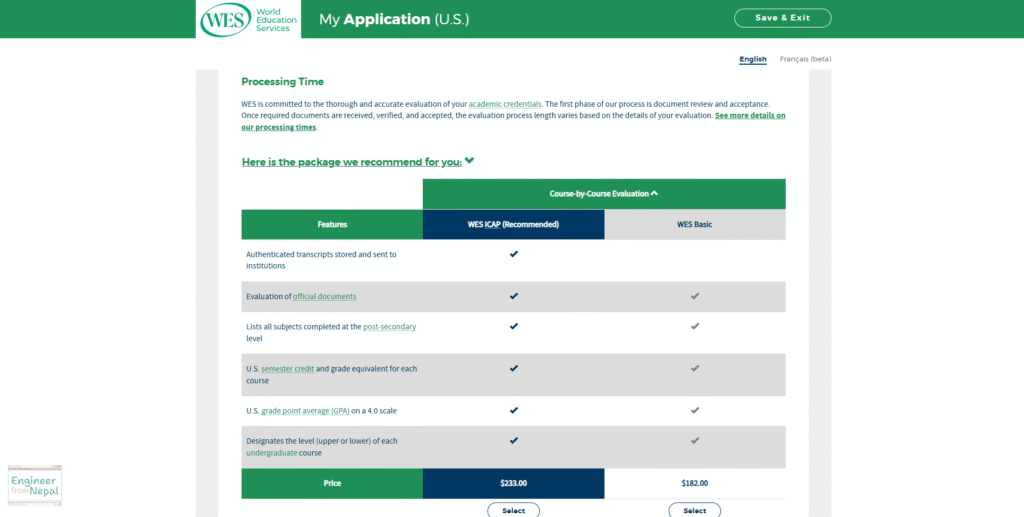1024x517 pixels.
Task: Select the WES Basic column header
Action: point(695,225)
